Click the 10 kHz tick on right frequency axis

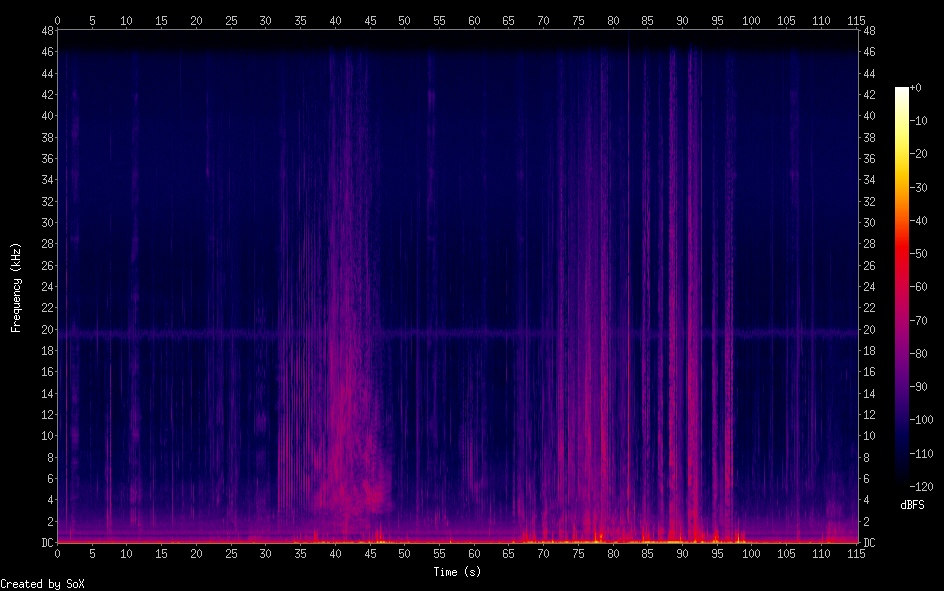point(869,436)
